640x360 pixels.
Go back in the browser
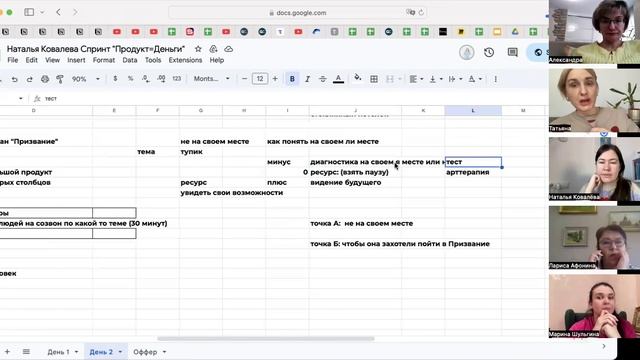[x=58, y=12]
